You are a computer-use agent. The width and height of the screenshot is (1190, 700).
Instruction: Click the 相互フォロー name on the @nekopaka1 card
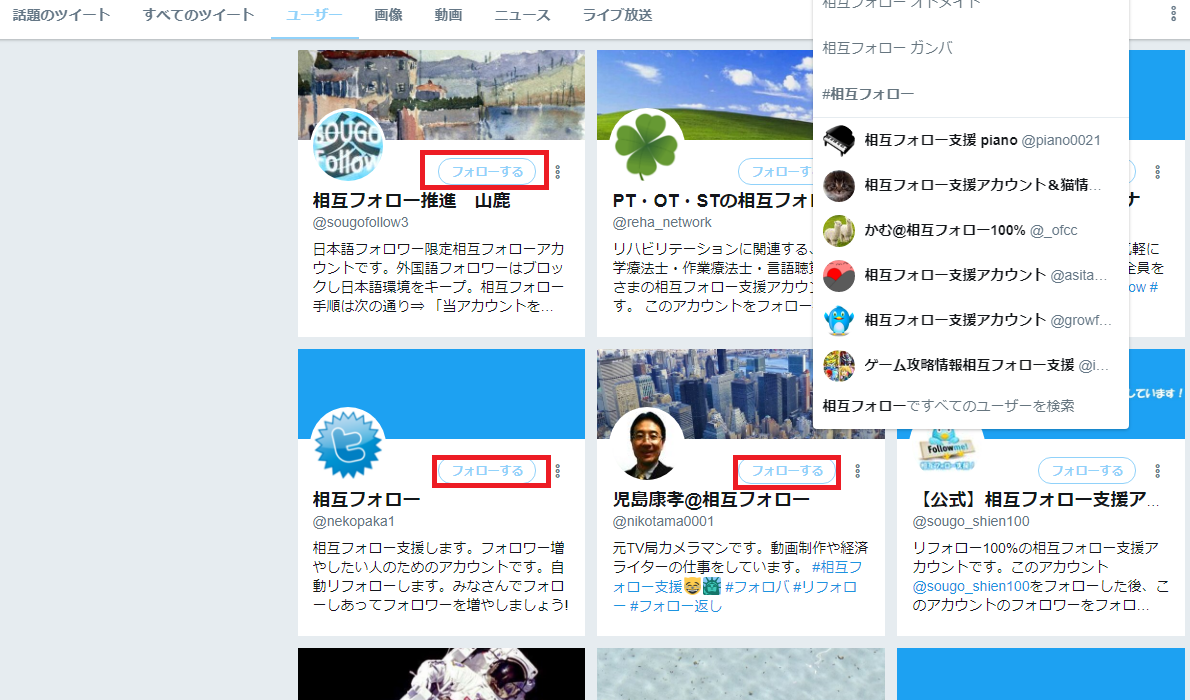[367, 500]
